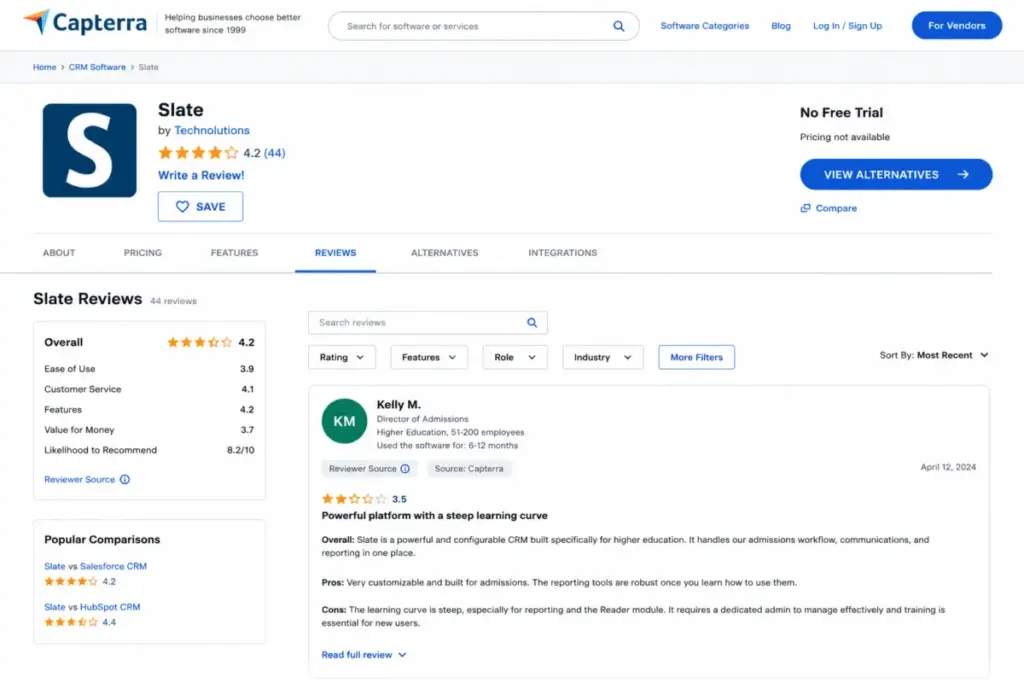Screen dimensions: 1024x683
Task: Click the Save button with heart
Action: coord(200,206)
